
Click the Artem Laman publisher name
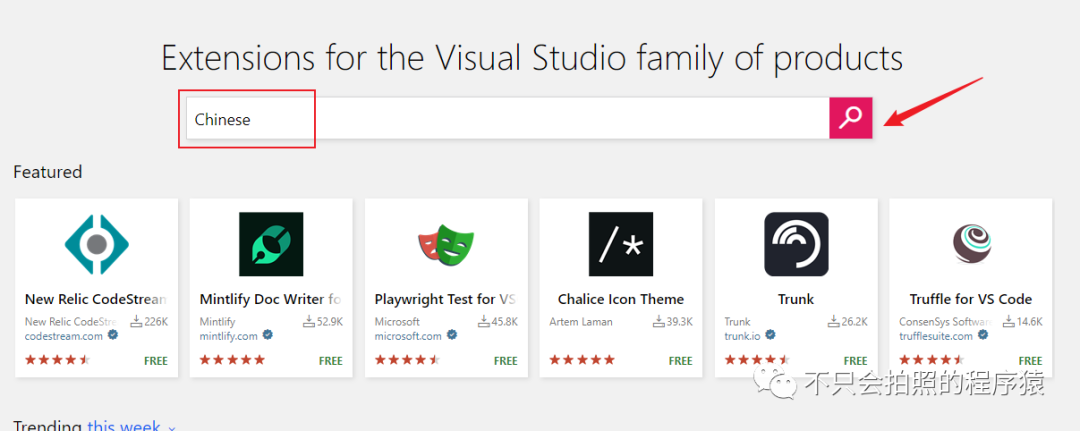pyautogui.click(x=579, y=322)
